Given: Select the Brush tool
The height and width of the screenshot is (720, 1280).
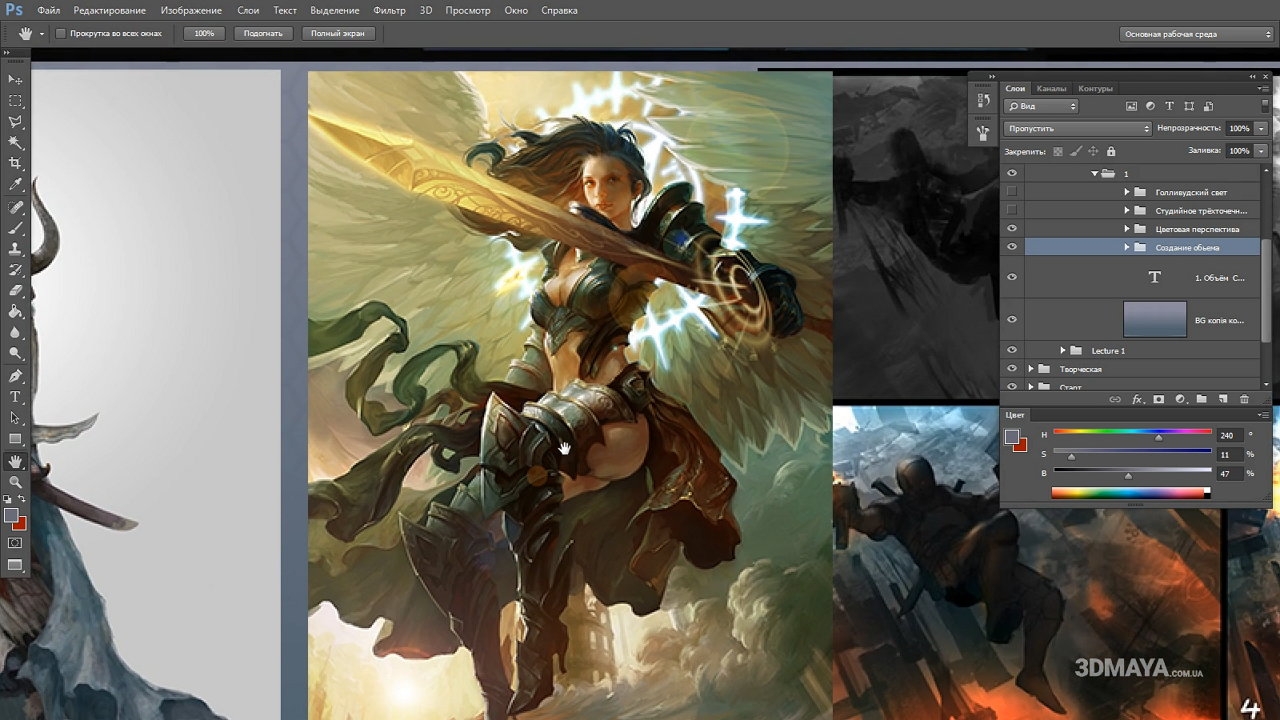Looking at the screenshot, I should 15,228.
